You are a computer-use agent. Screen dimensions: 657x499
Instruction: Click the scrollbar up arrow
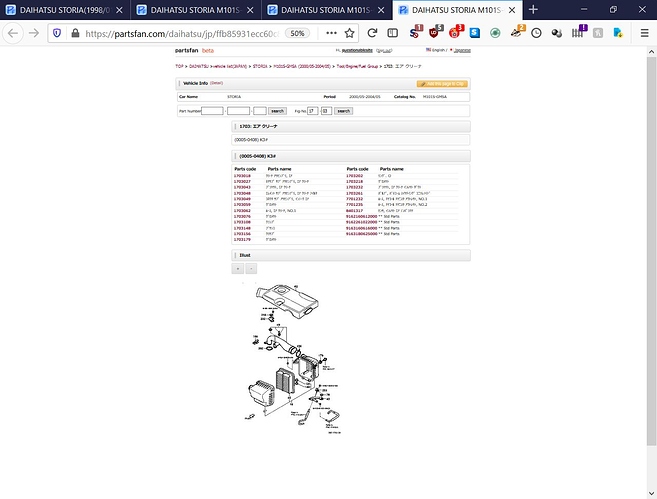(651, 52)
